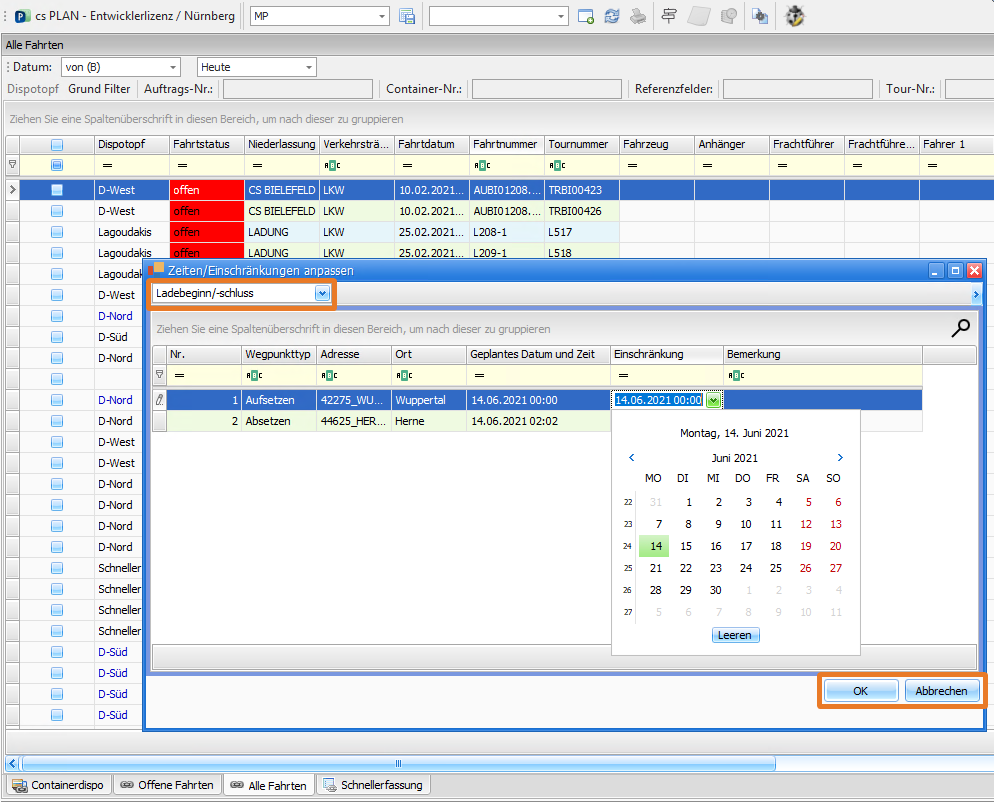994x802 pixels.
Task: Click the ladybug debug icon
Action: pos(795,16)
